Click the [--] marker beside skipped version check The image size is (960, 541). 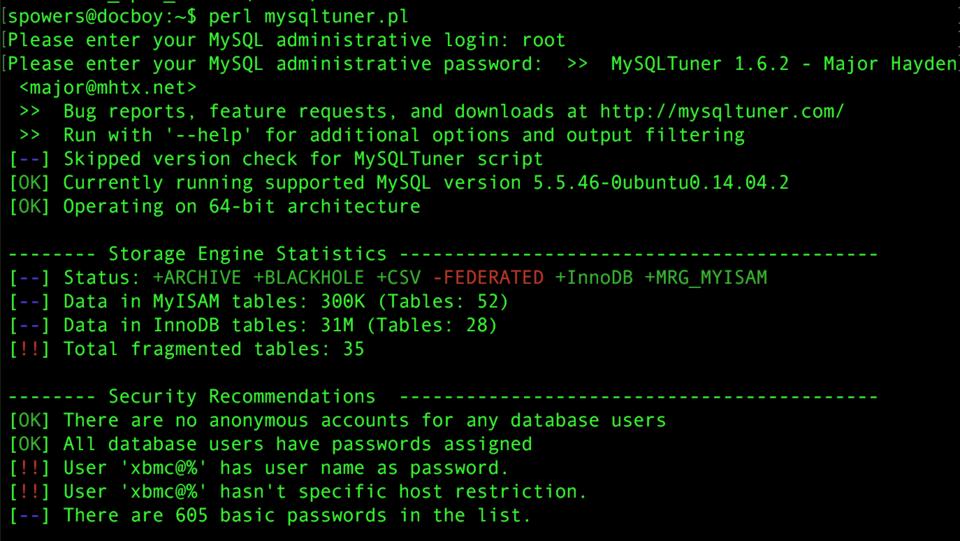[x=29, y=159]
